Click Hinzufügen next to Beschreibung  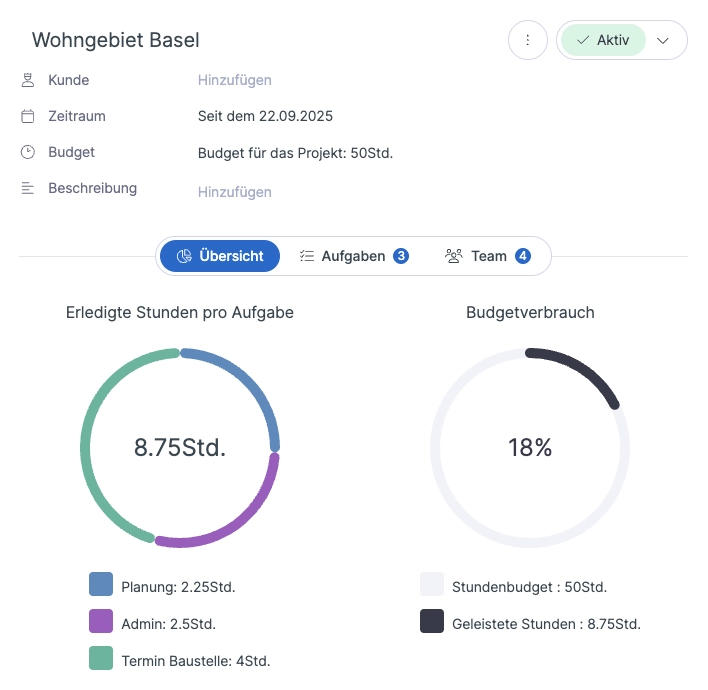[235, 192]
